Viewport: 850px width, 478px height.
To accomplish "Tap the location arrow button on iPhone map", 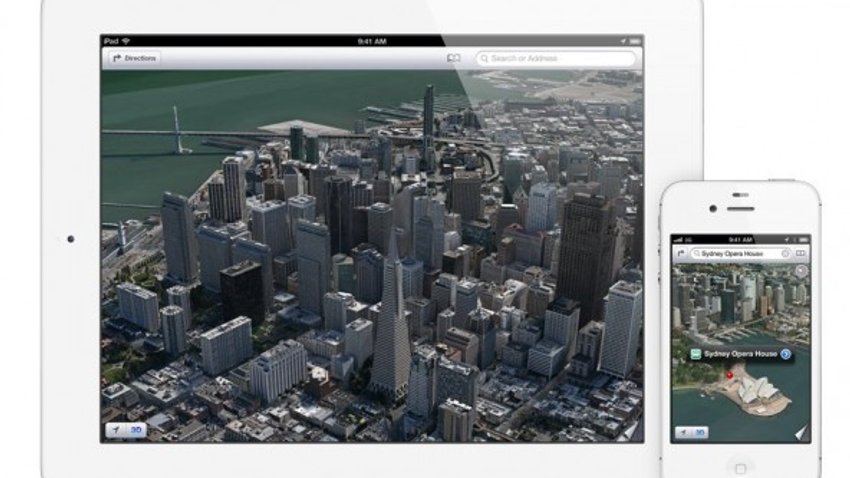I will [x=684, y=432].
